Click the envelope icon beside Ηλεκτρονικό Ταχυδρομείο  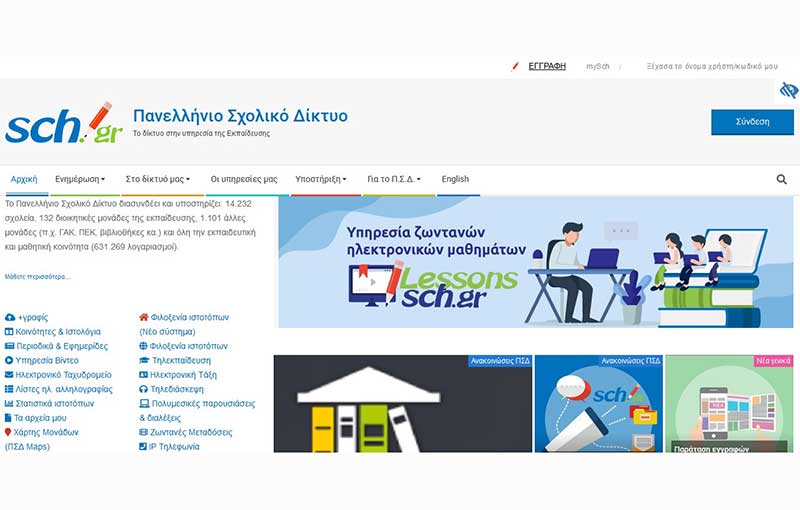click(x=9, y=374)
